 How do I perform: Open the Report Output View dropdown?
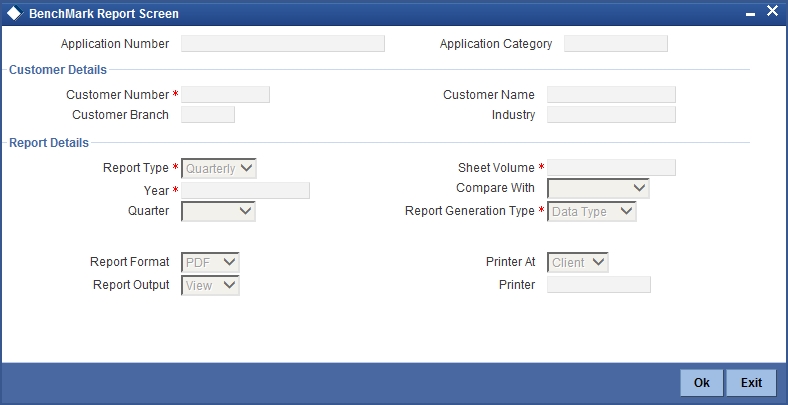(210, 285)
